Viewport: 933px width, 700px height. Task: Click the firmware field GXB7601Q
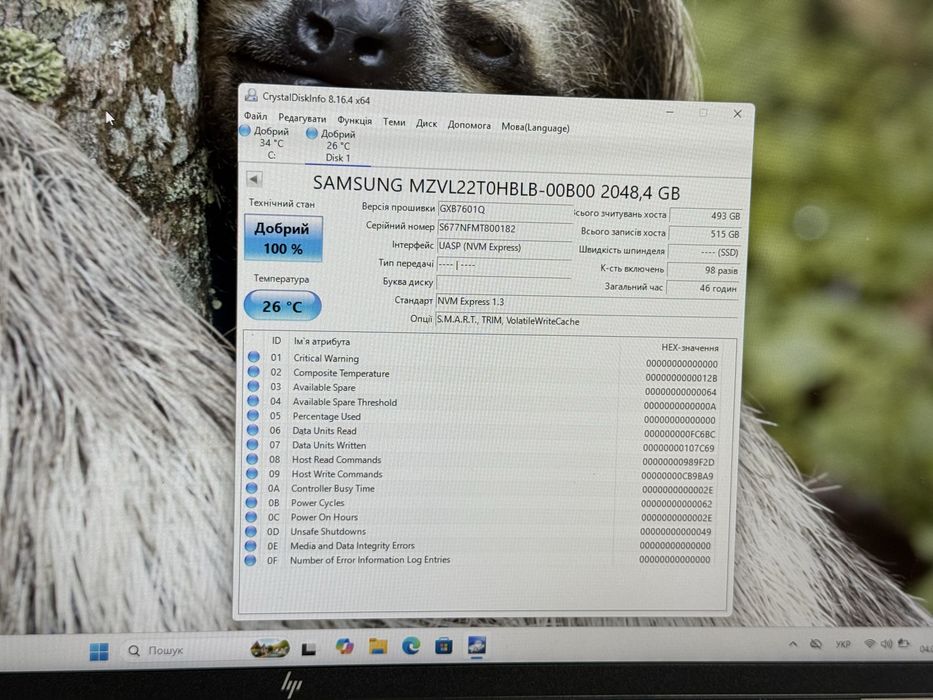click(505, 210)
